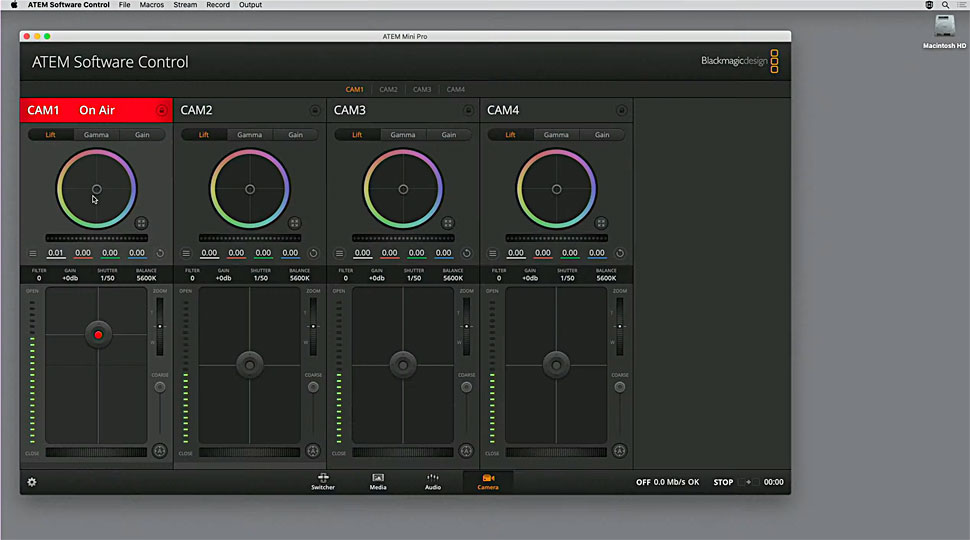The image size is (970, 540).
Task: Reset CAM2 color values with circular arrow
Action: point(313,253)
